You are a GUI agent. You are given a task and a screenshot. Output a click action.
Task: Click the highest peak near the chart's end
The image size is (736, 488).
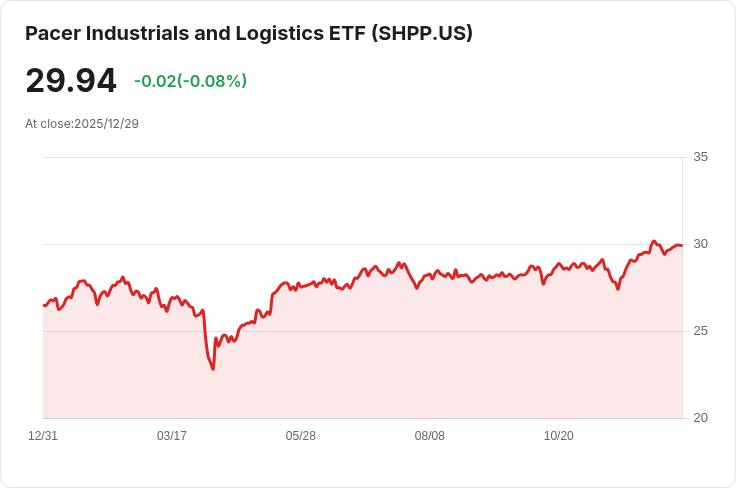click(x=653, y=242)
